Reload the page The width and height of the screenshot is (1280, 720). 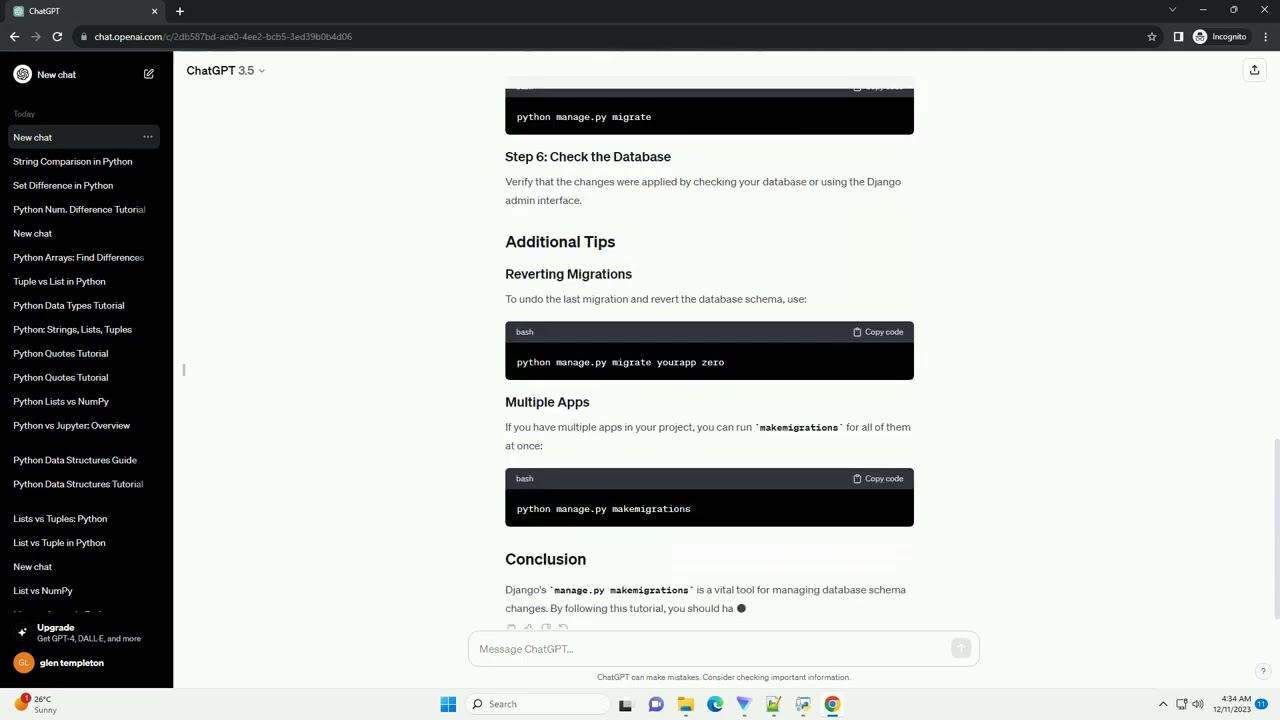point(57,37)
